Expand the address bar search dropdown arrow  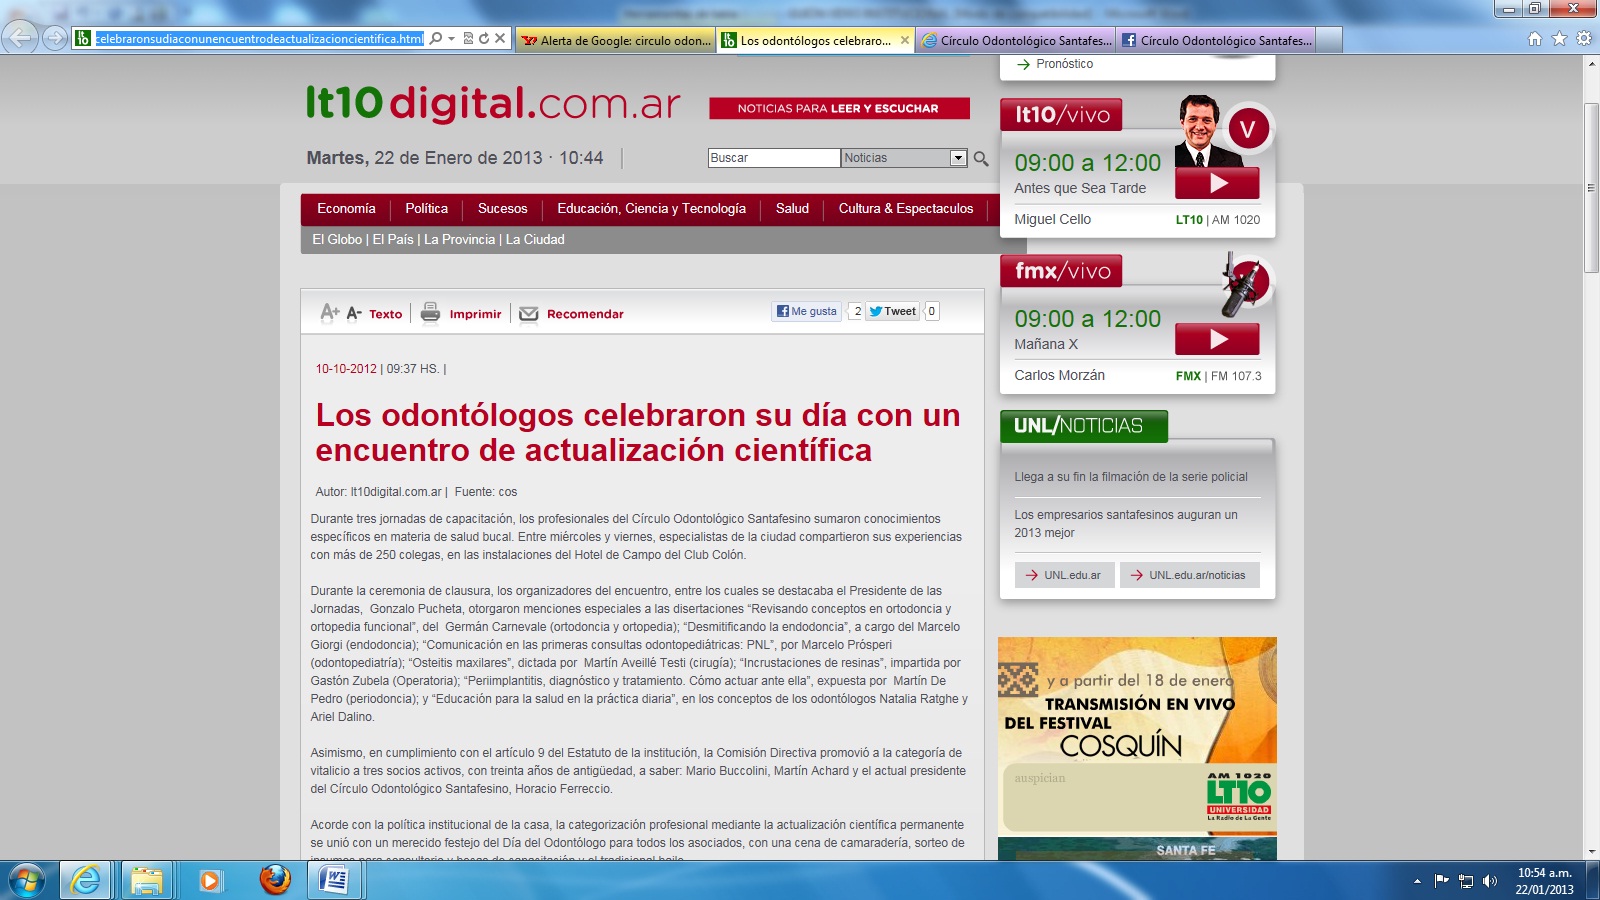coord(451,39)
